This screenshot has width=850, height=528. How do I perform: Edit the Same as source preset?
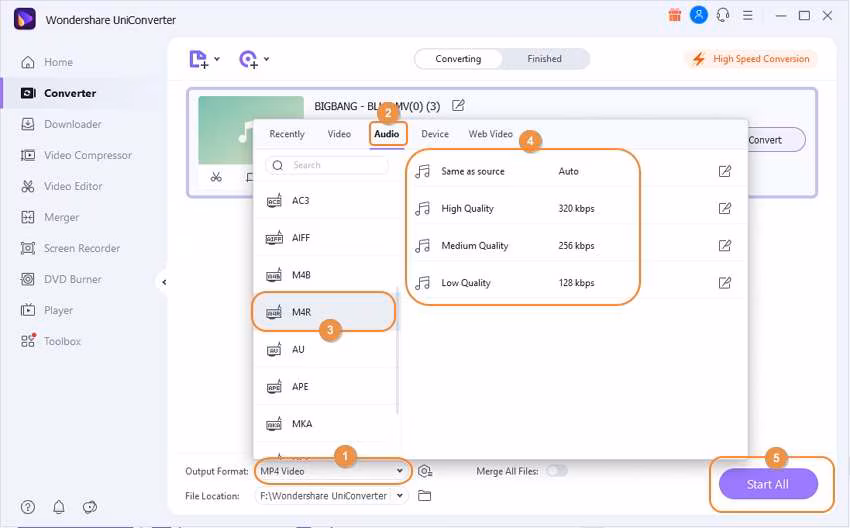tap(725, 171)
